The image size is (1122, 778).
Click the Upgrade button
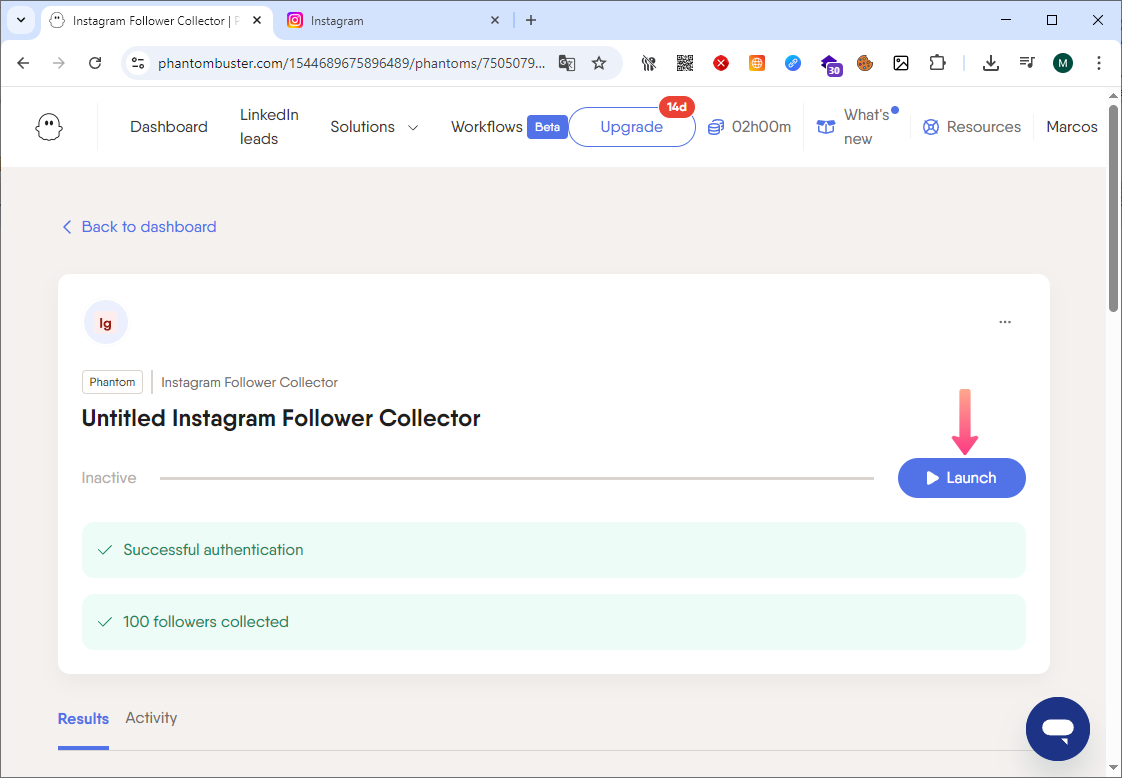pos(631,127)
